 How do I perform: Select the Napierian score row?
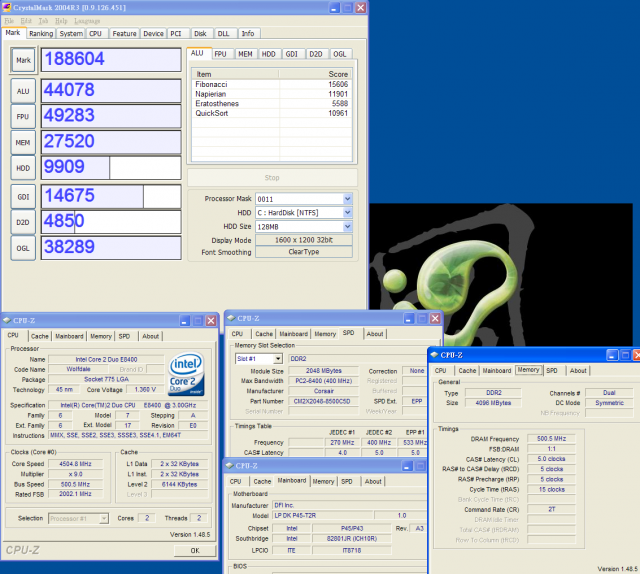[271, 94]
